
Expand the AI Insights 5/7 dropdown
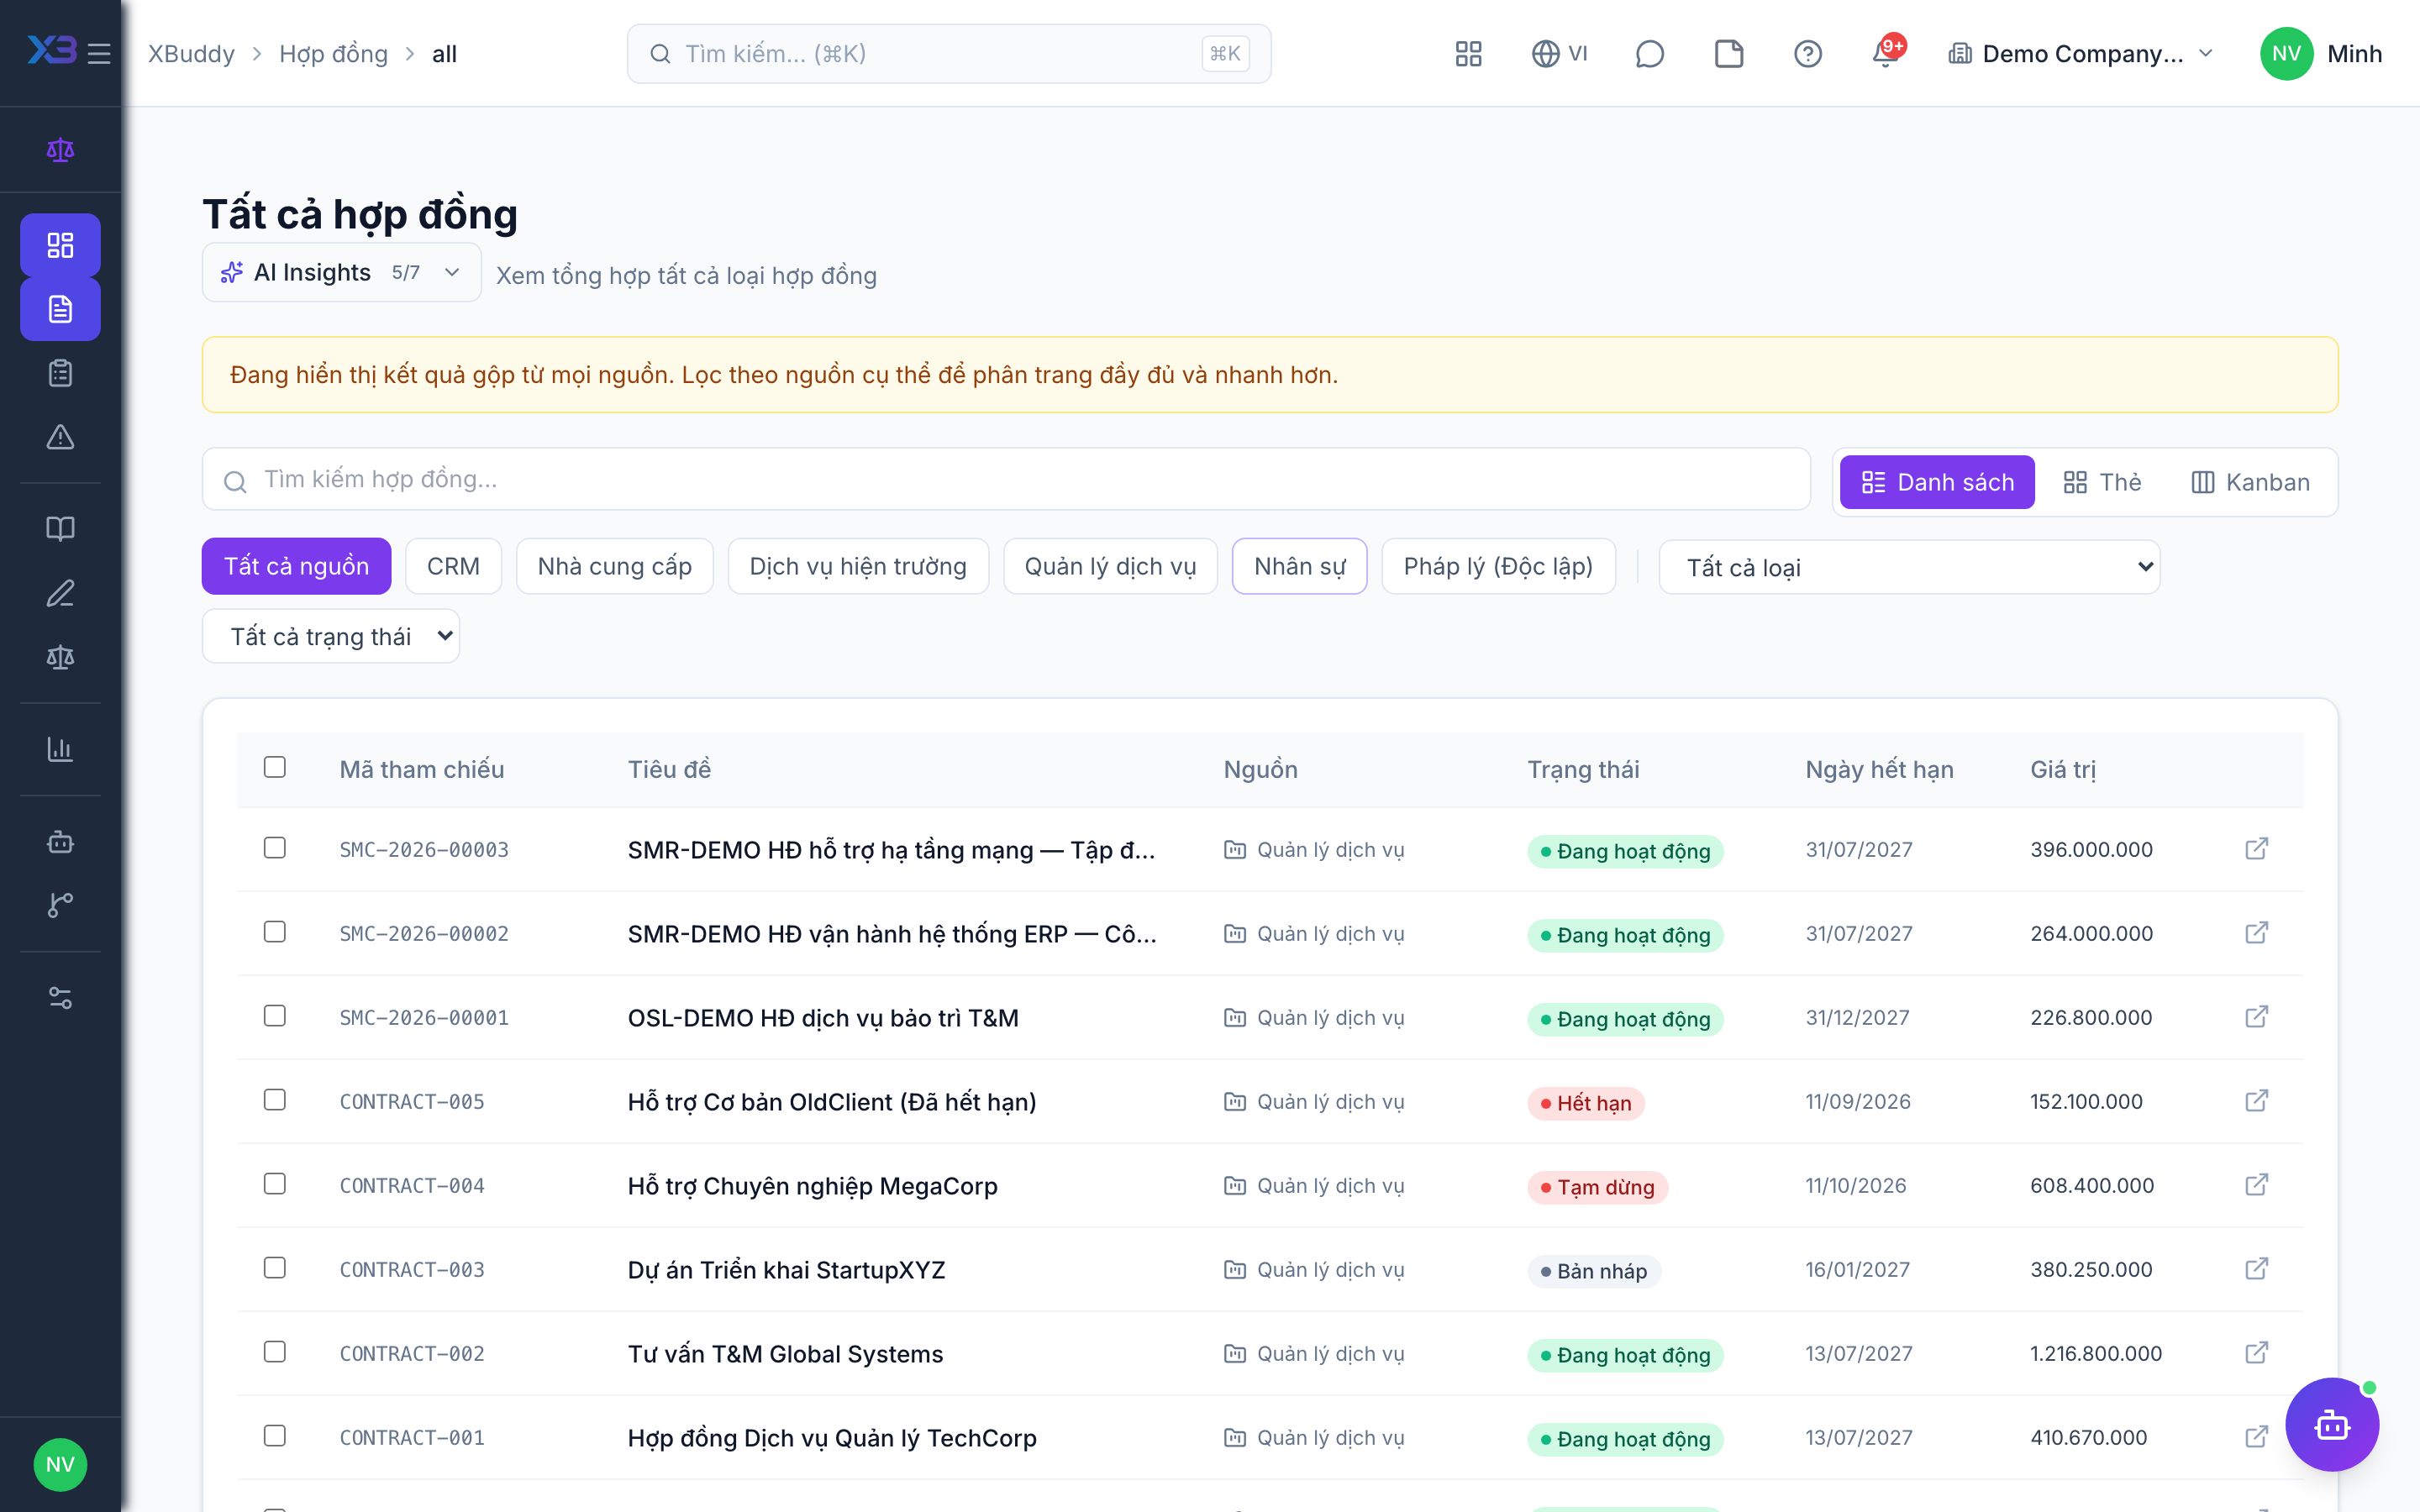pos(342,272)
